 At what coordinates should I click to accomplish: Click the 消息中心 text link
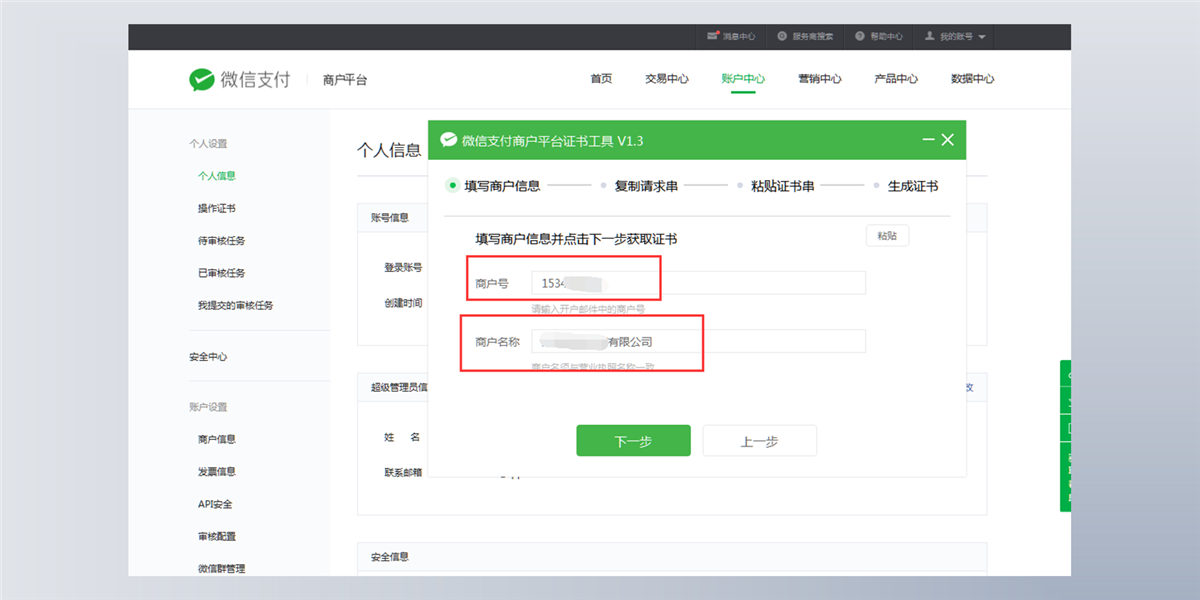click(x=739, y=37)
